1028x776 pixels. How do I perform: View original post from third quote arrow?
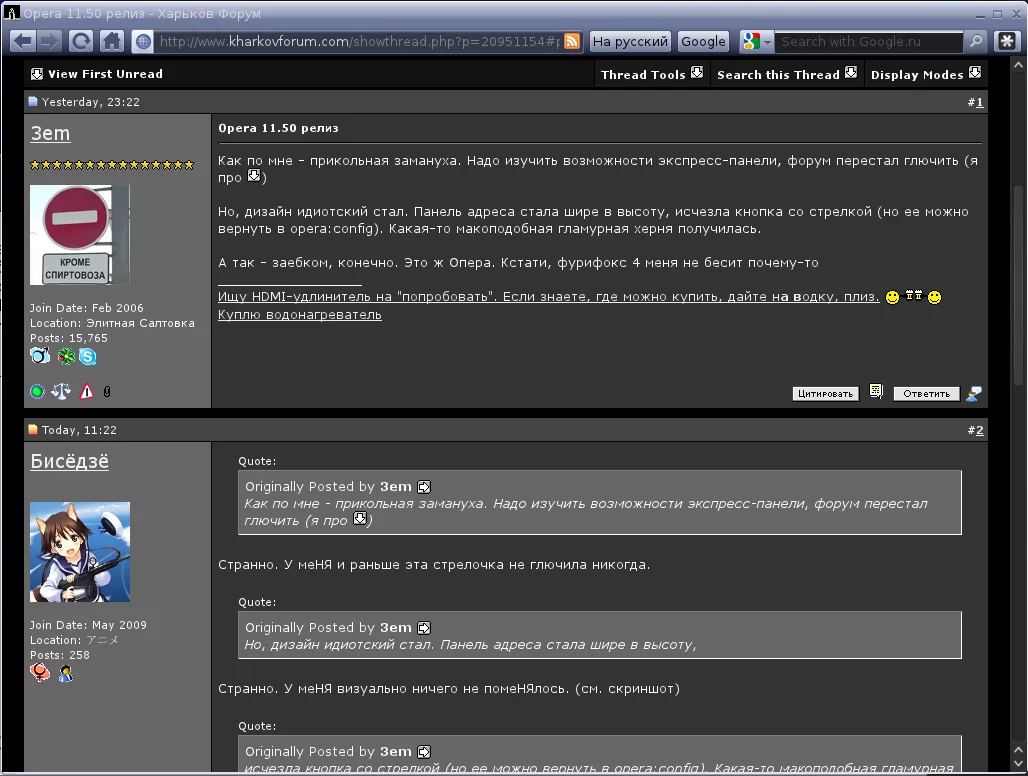point(424,752)
